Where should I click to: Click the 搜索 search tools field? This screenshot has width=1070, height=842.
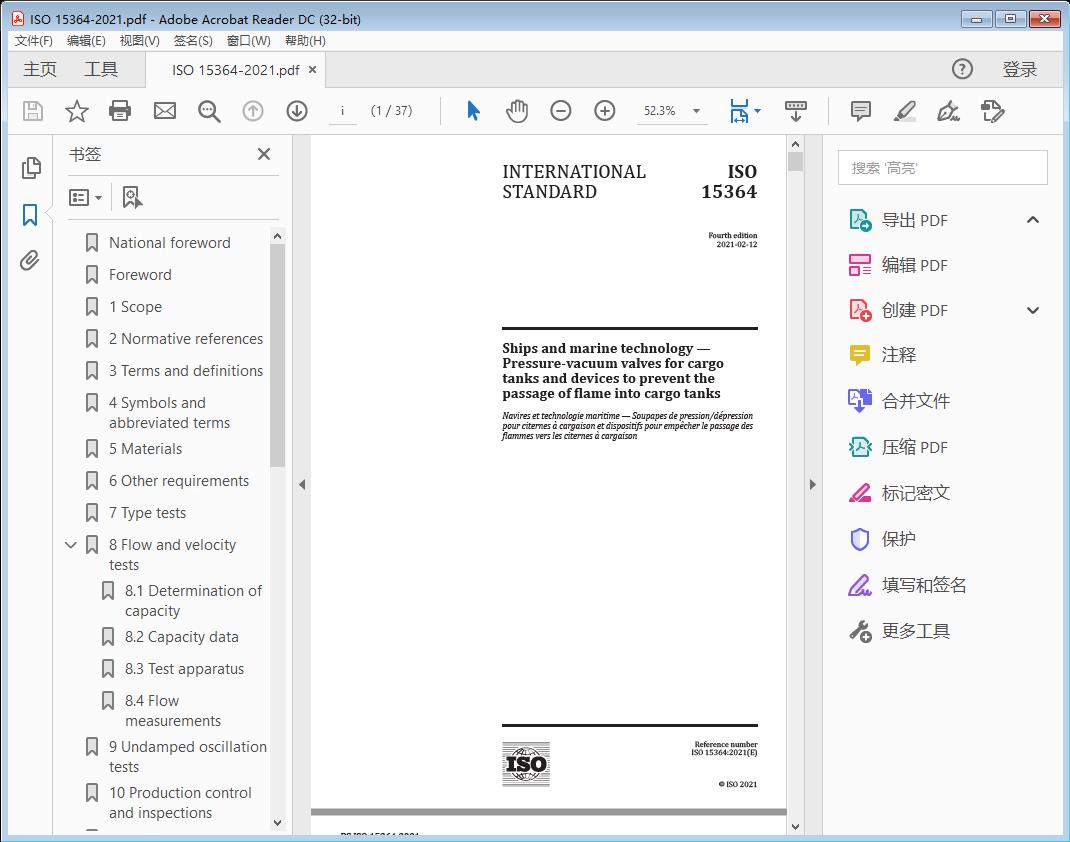click(942, 168)
